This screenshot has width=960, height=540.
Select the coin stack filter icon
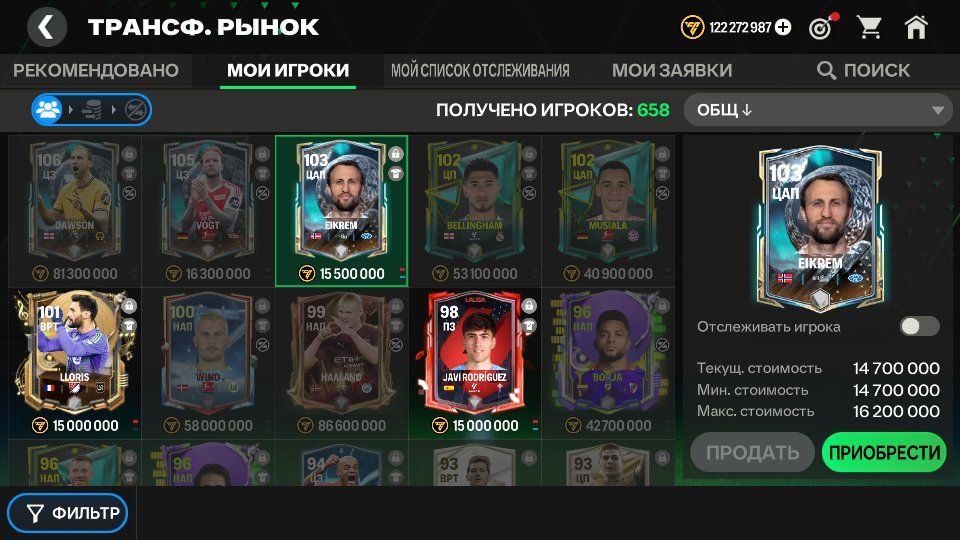(92, 110)
